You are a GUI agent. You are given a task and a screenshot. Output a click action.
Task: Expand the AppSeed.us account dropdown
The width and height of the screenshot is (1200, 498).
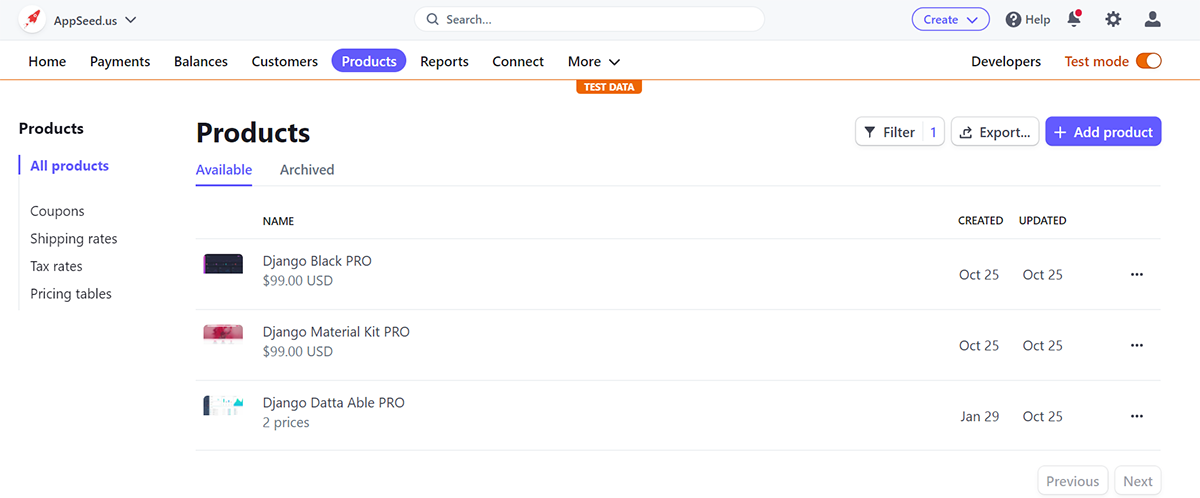[x=95, y=19]
